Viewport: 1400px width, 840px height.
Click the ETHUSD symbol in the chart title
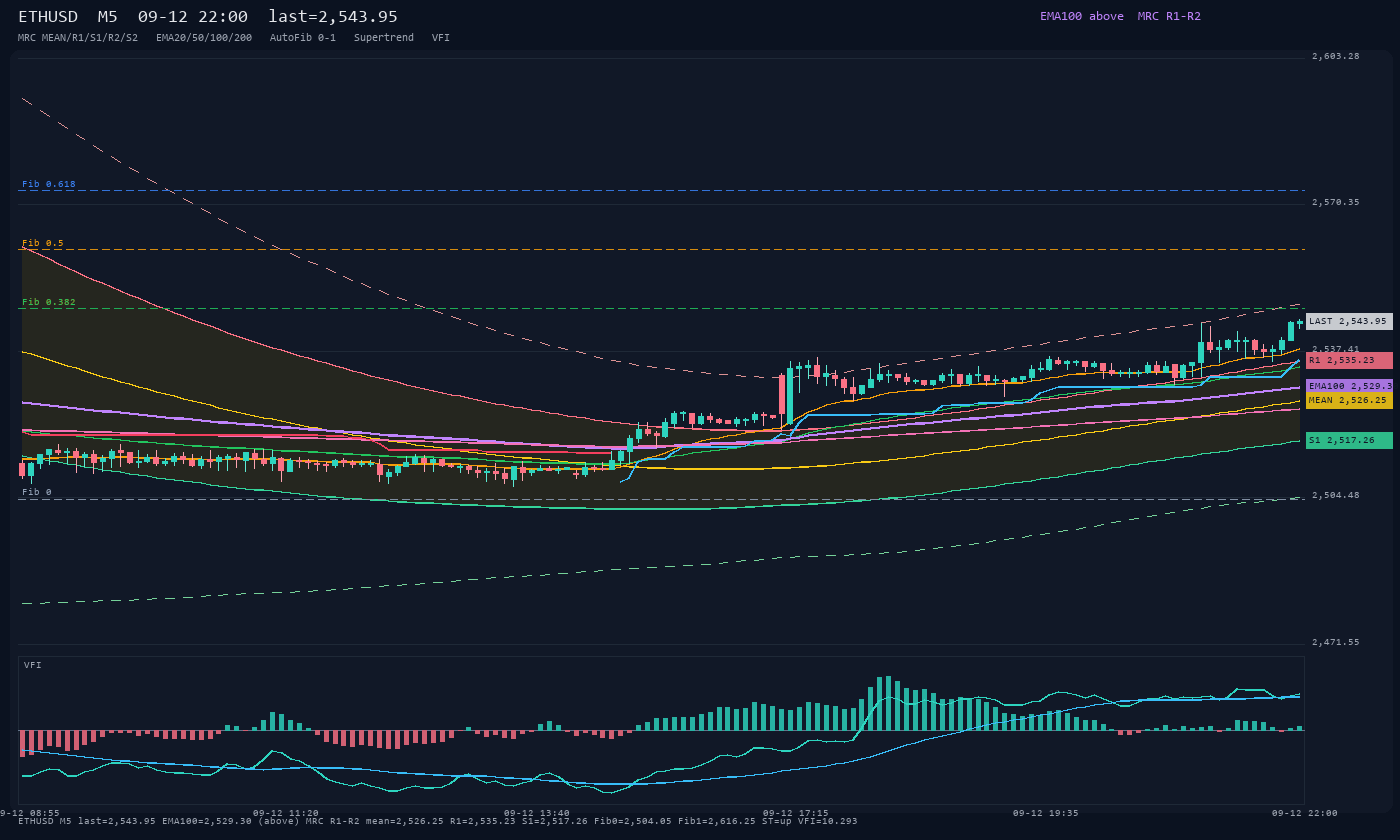(48, 17)
